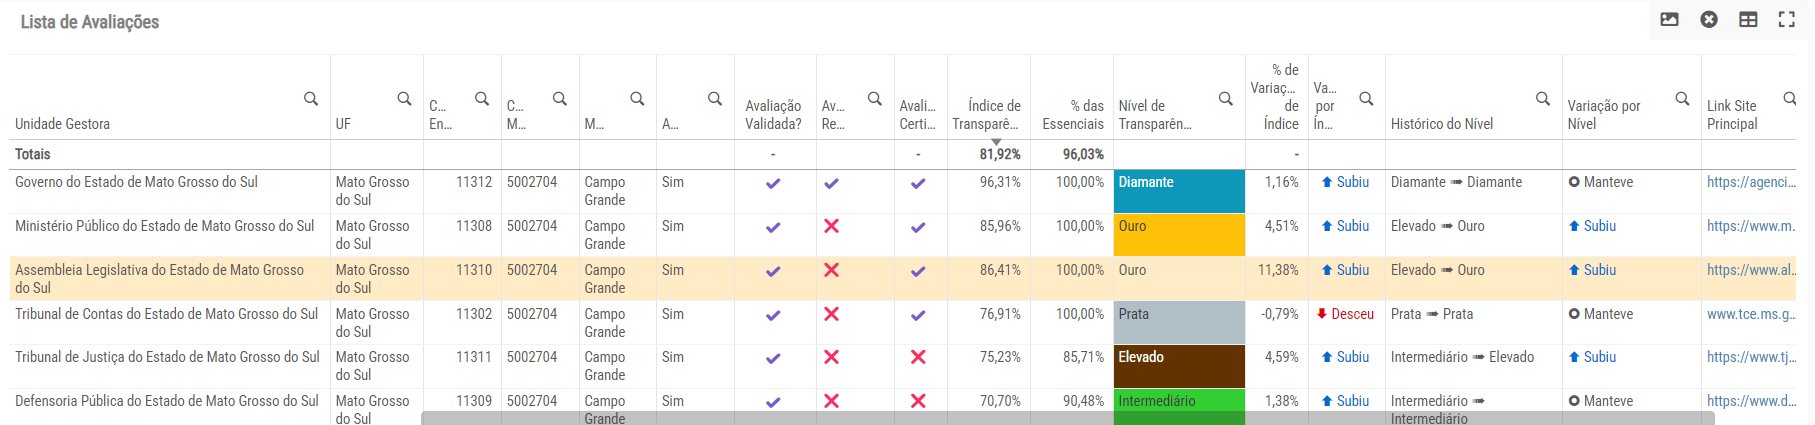The image size is (1815, 425).
Task: Click the image snapshot export icon
Action: [x=1669, y=20]
